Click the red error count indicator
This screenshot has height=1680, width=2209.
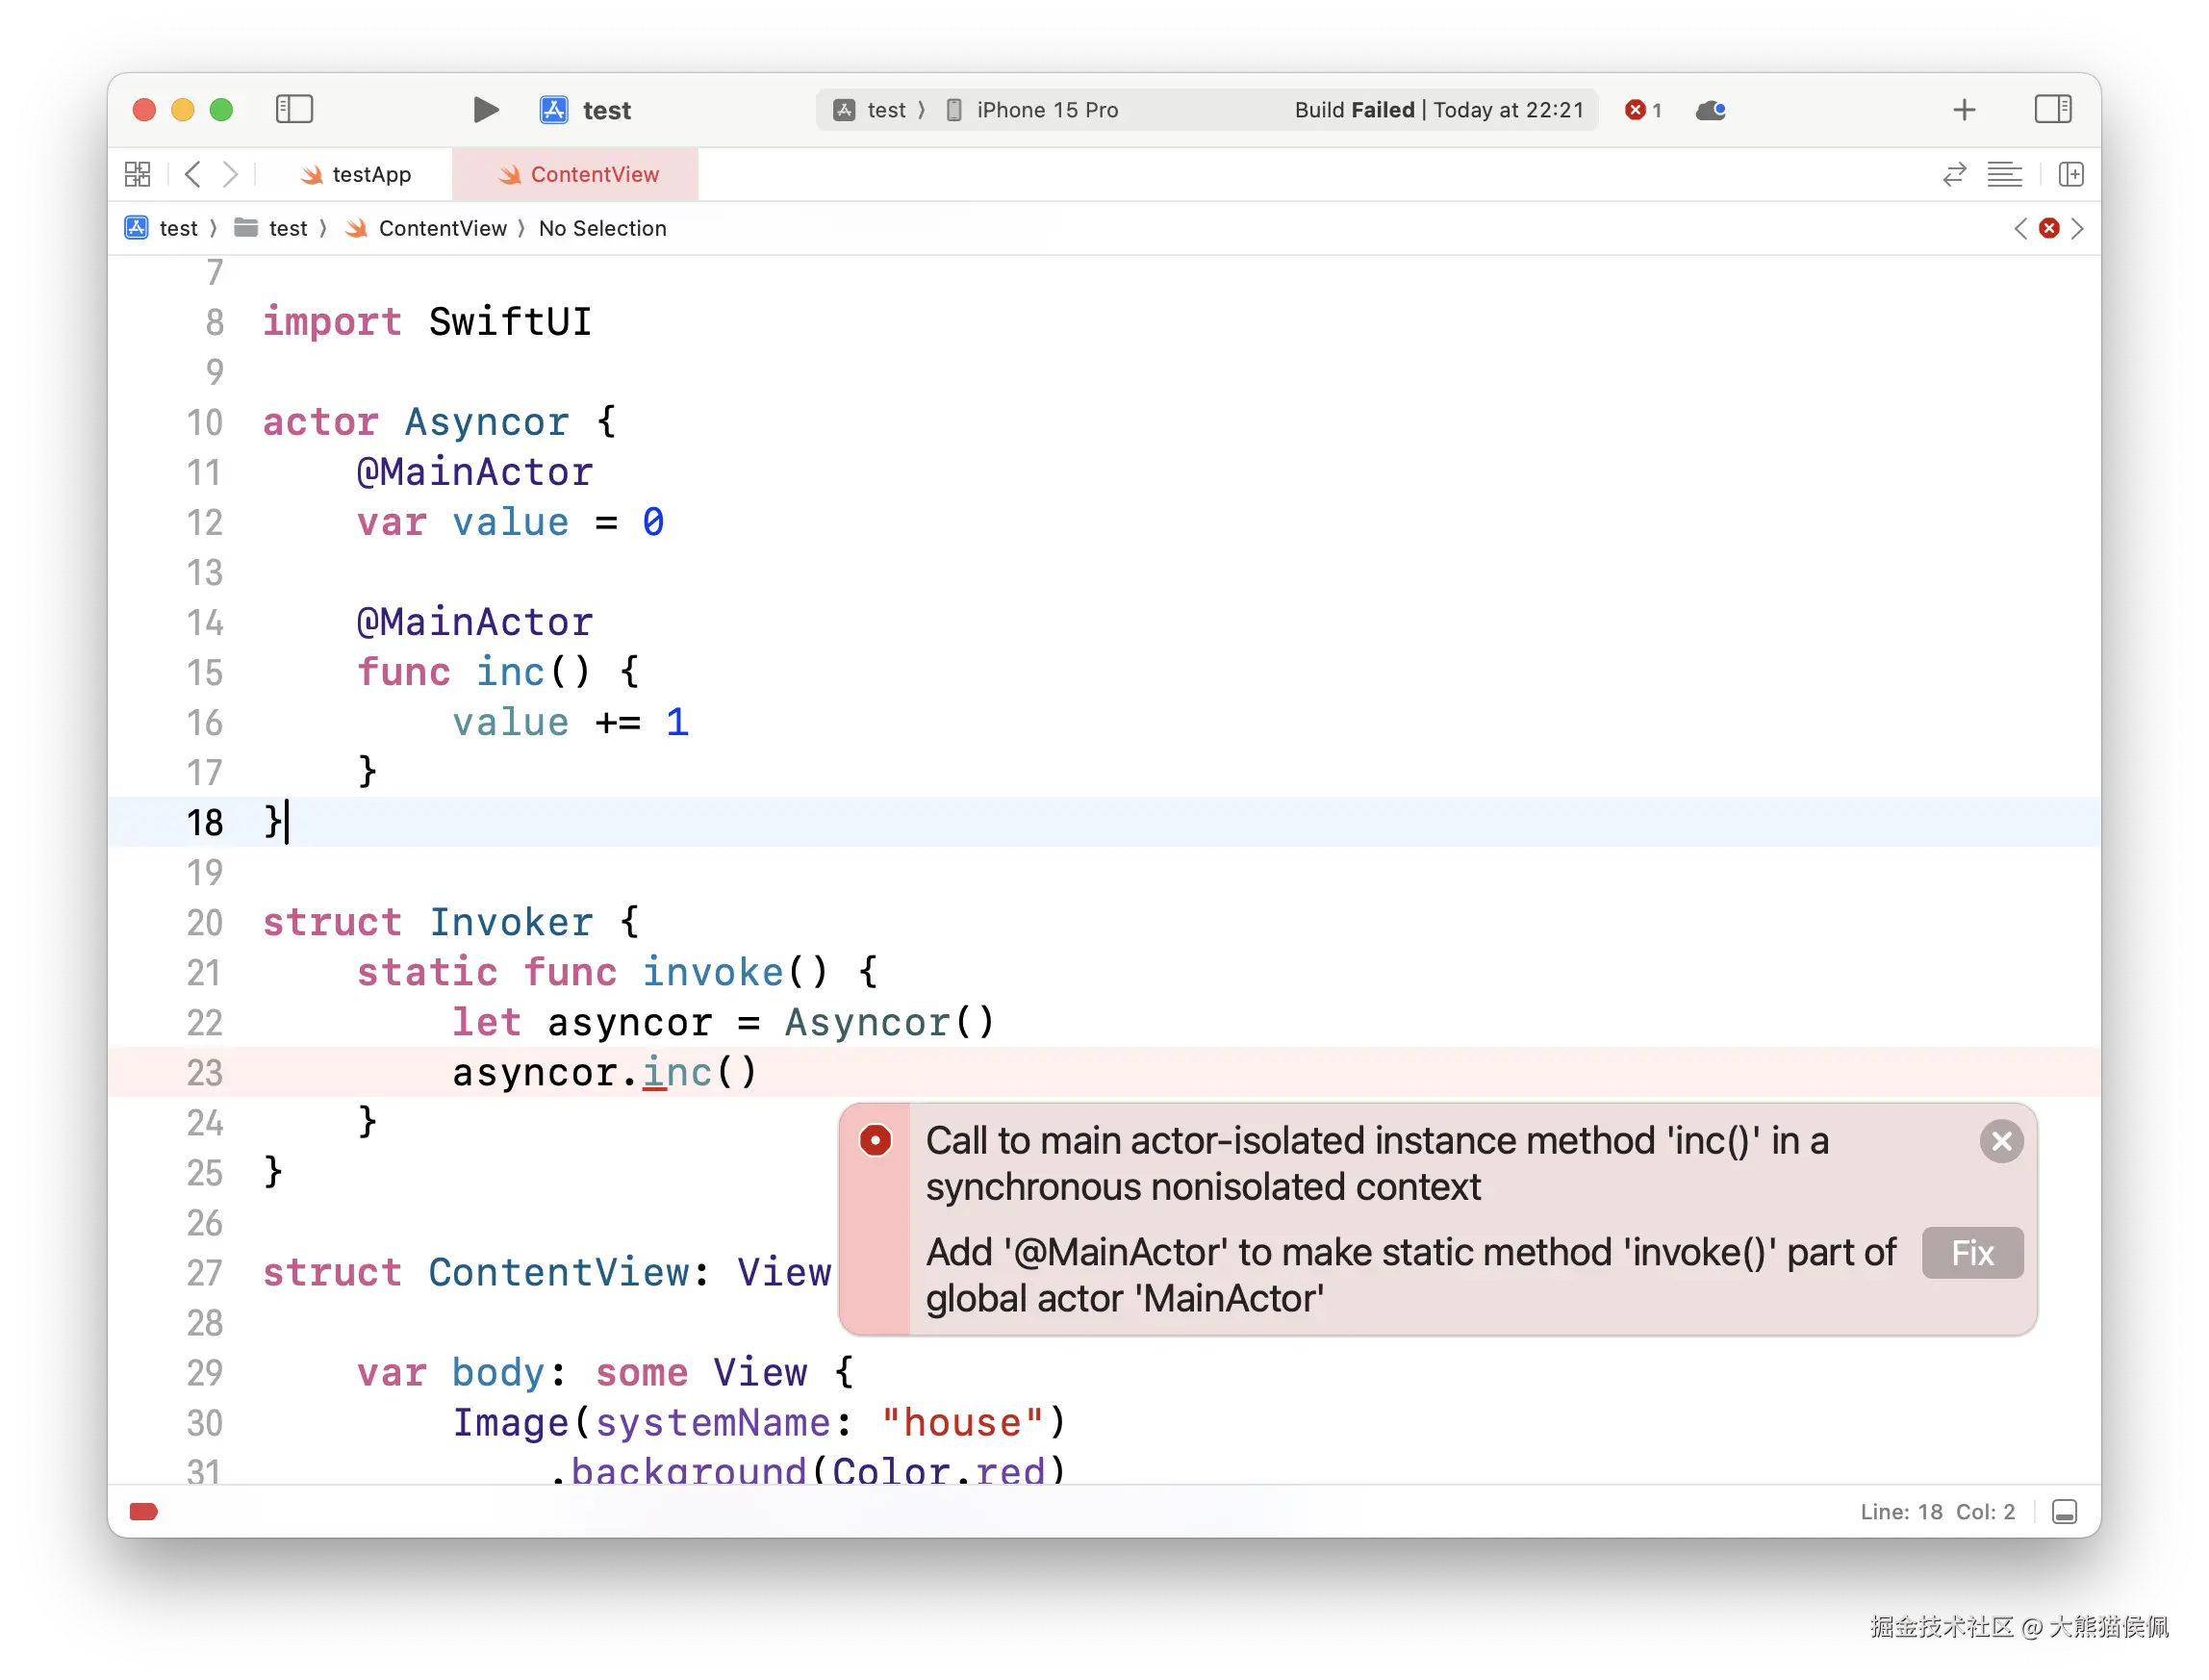[x=1642, y=110]
